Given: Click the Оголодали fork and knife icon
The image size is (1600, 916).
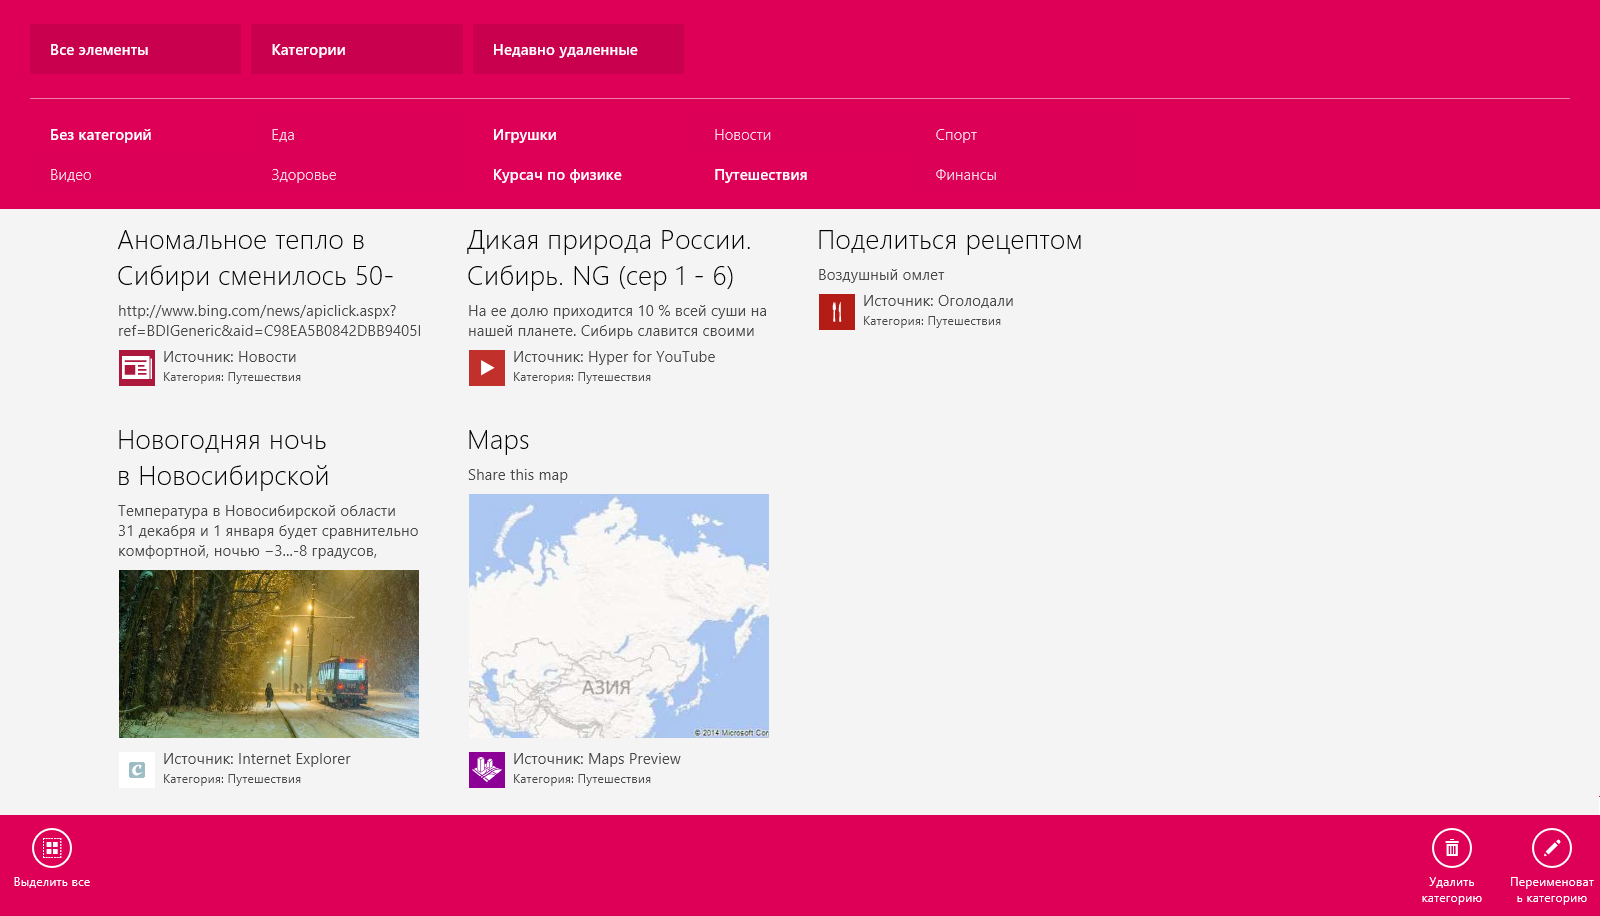Looking at the screenshot, I should pyautogui.click(x=837, y=312).
